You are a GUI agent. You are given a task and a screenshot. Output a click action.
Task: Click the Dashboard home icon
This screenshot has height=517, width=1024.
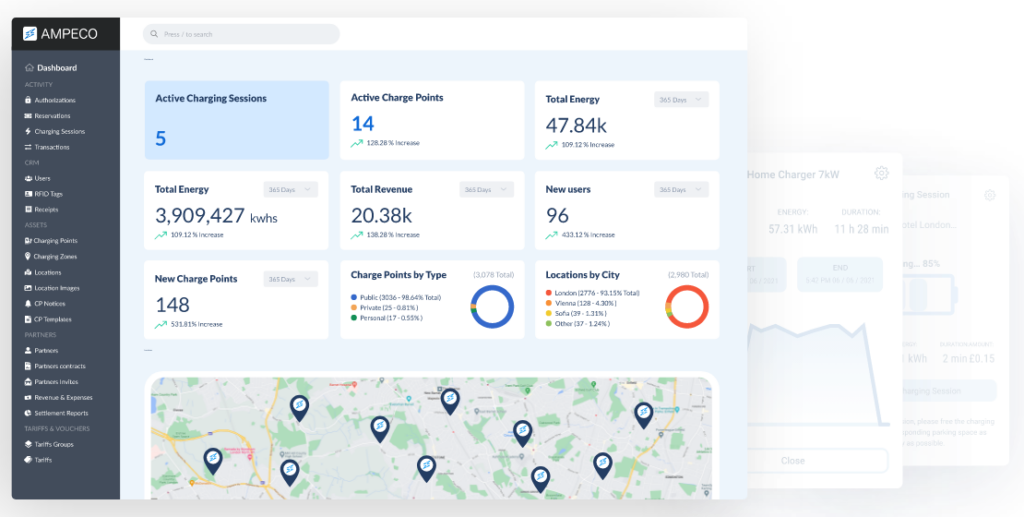[x=29, y=68]
